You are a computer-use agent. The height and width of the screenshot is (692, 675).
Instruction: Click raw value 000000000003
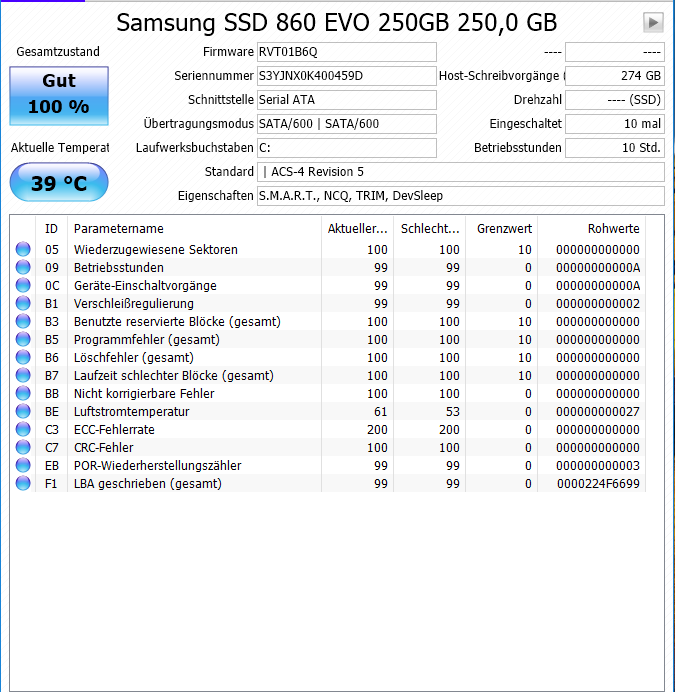(598, 466)
